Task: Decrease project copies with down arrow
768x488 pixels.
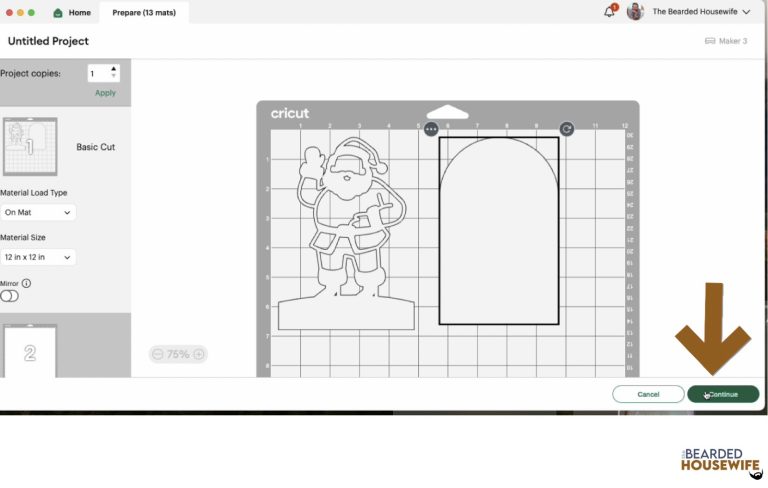Action: coord(114,77)
